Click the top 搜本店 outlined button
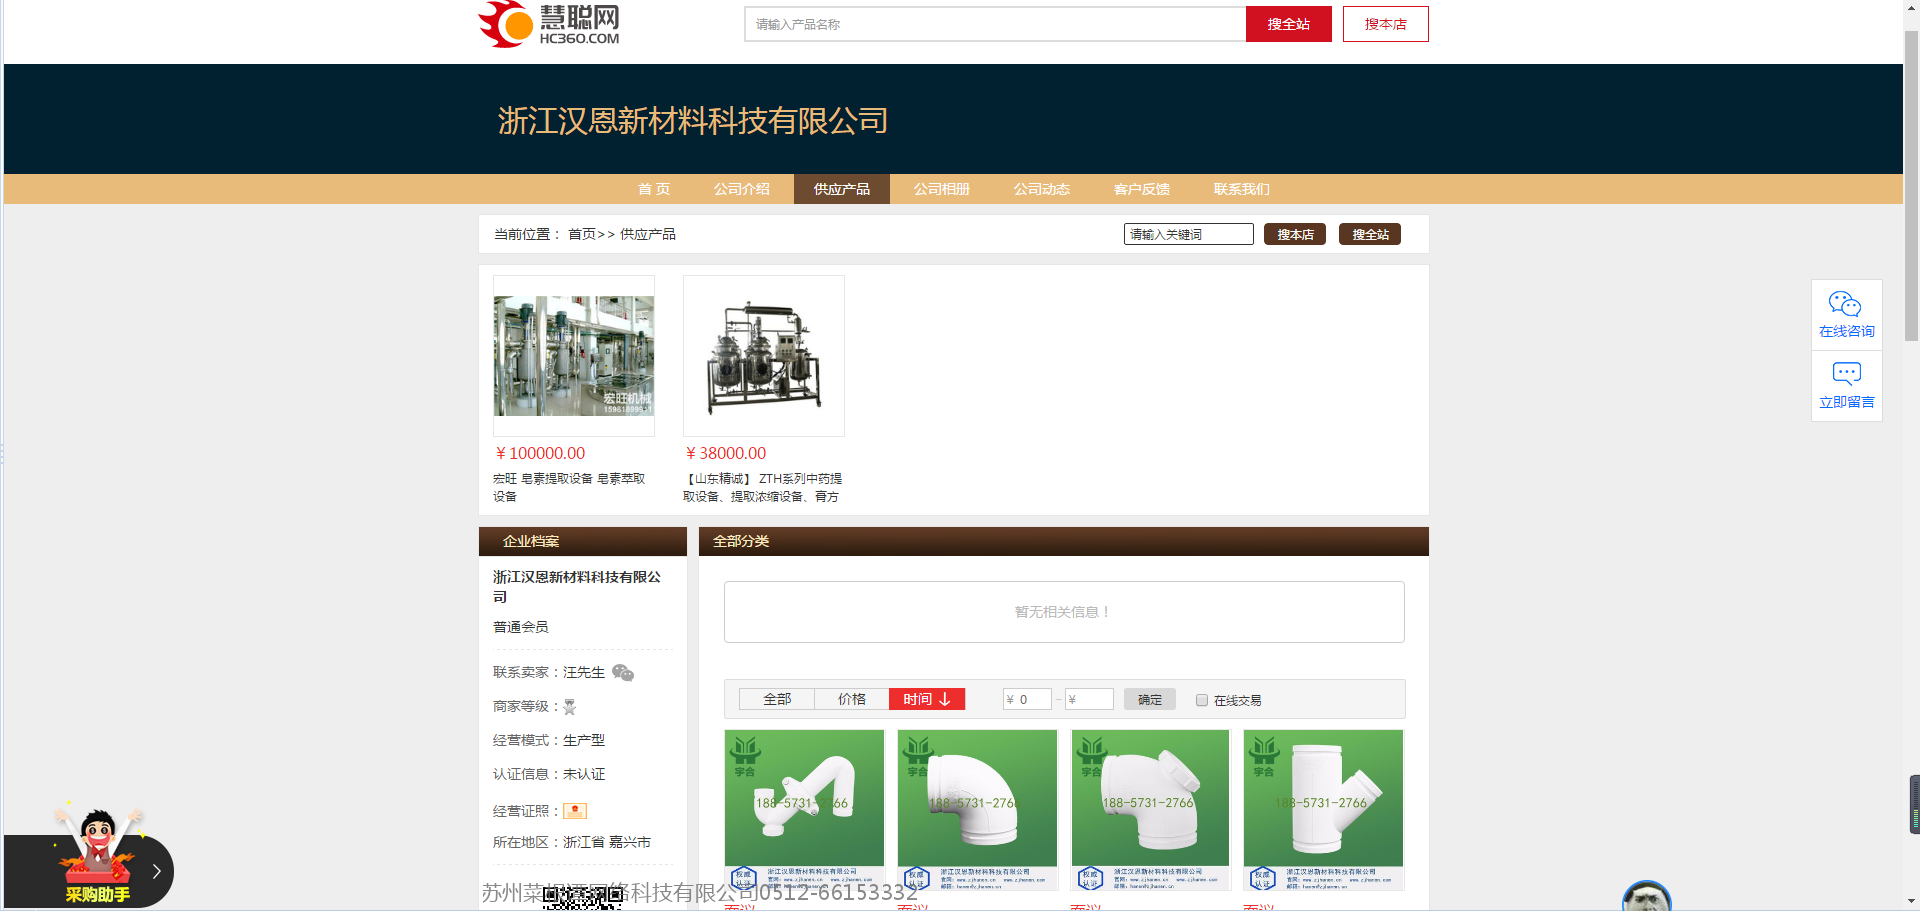The image size is (1920, 911). click(x=1385, y=24)
